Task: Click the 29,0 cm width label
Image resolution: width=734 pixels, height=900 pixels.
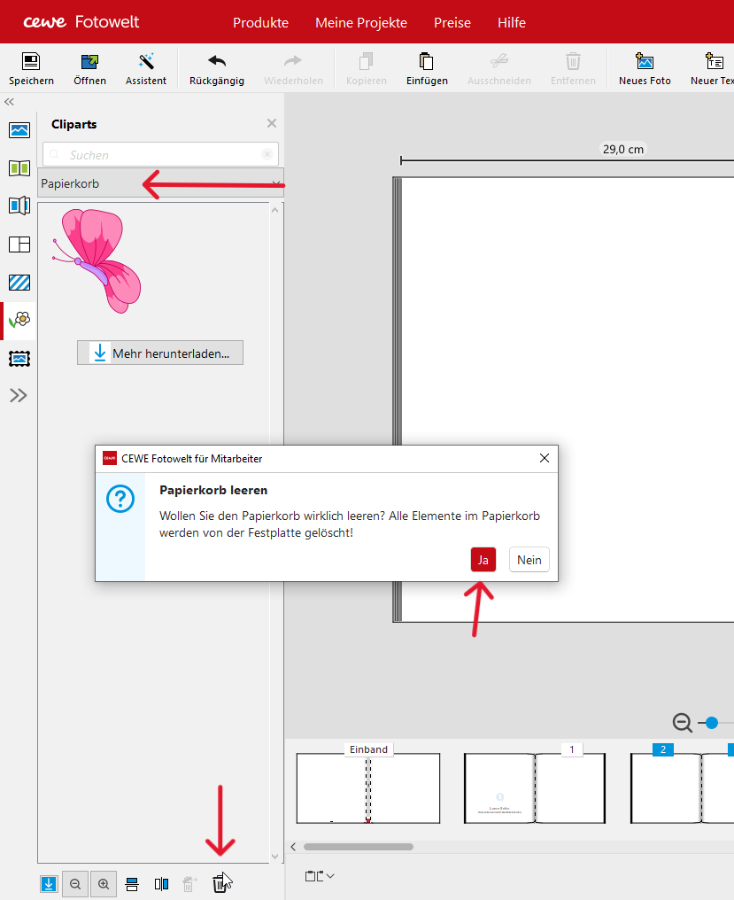Action: (x=623, y=149)
